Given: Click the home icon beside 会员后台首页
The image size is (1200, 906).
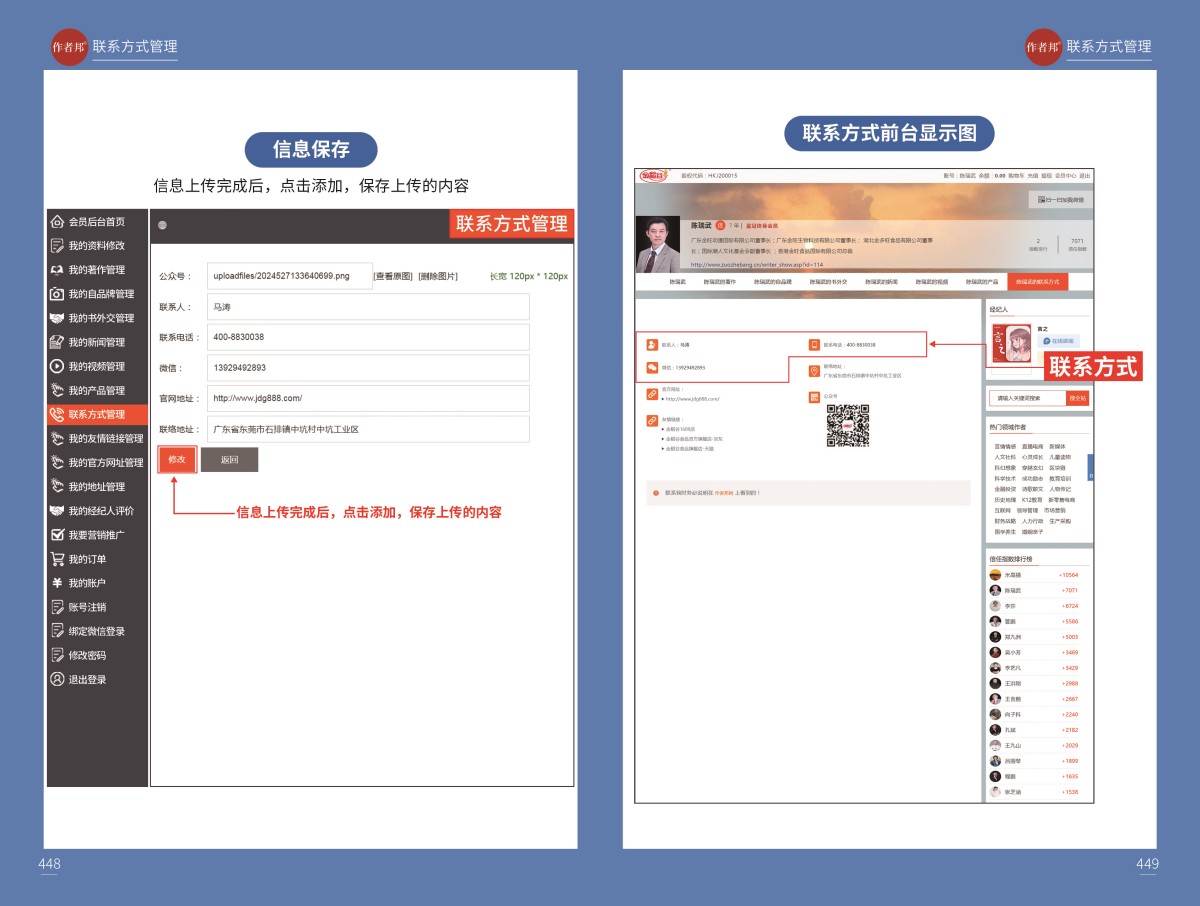Looking at the screenshot, I should (x=58, y=222).
